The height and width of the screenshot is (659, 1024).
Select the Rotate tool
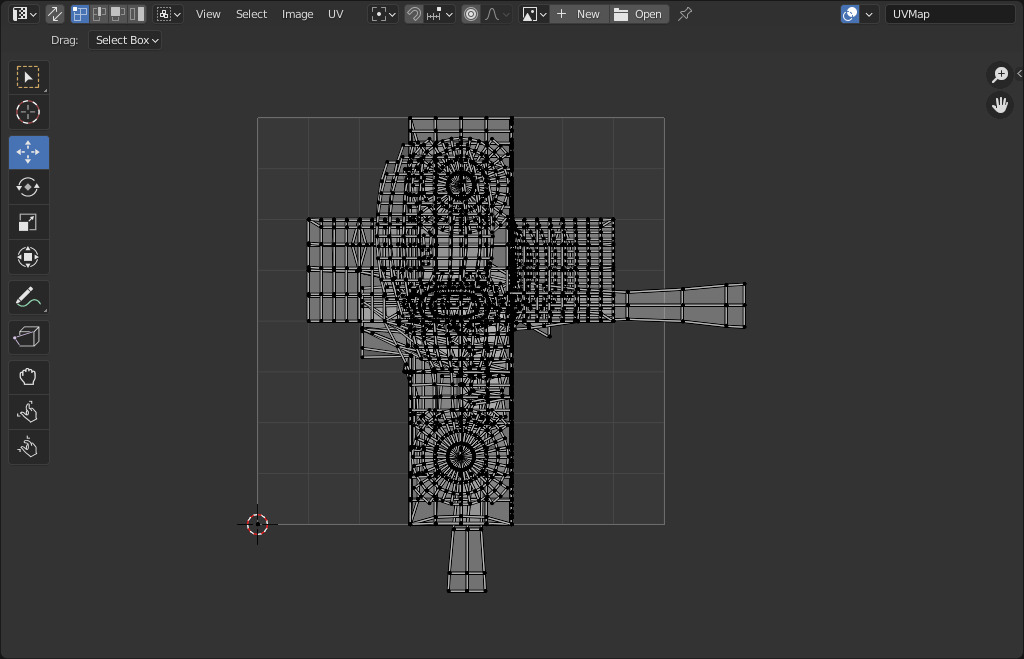(28, 187)
